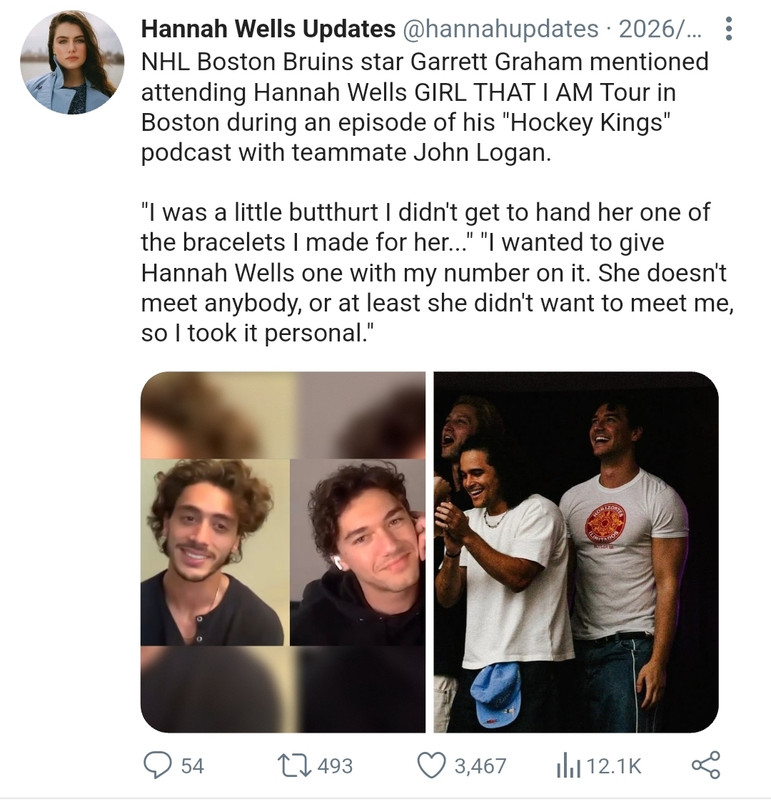Click the 12.1K views count
This screenshot has width=771, height=800.
(613, 766)
